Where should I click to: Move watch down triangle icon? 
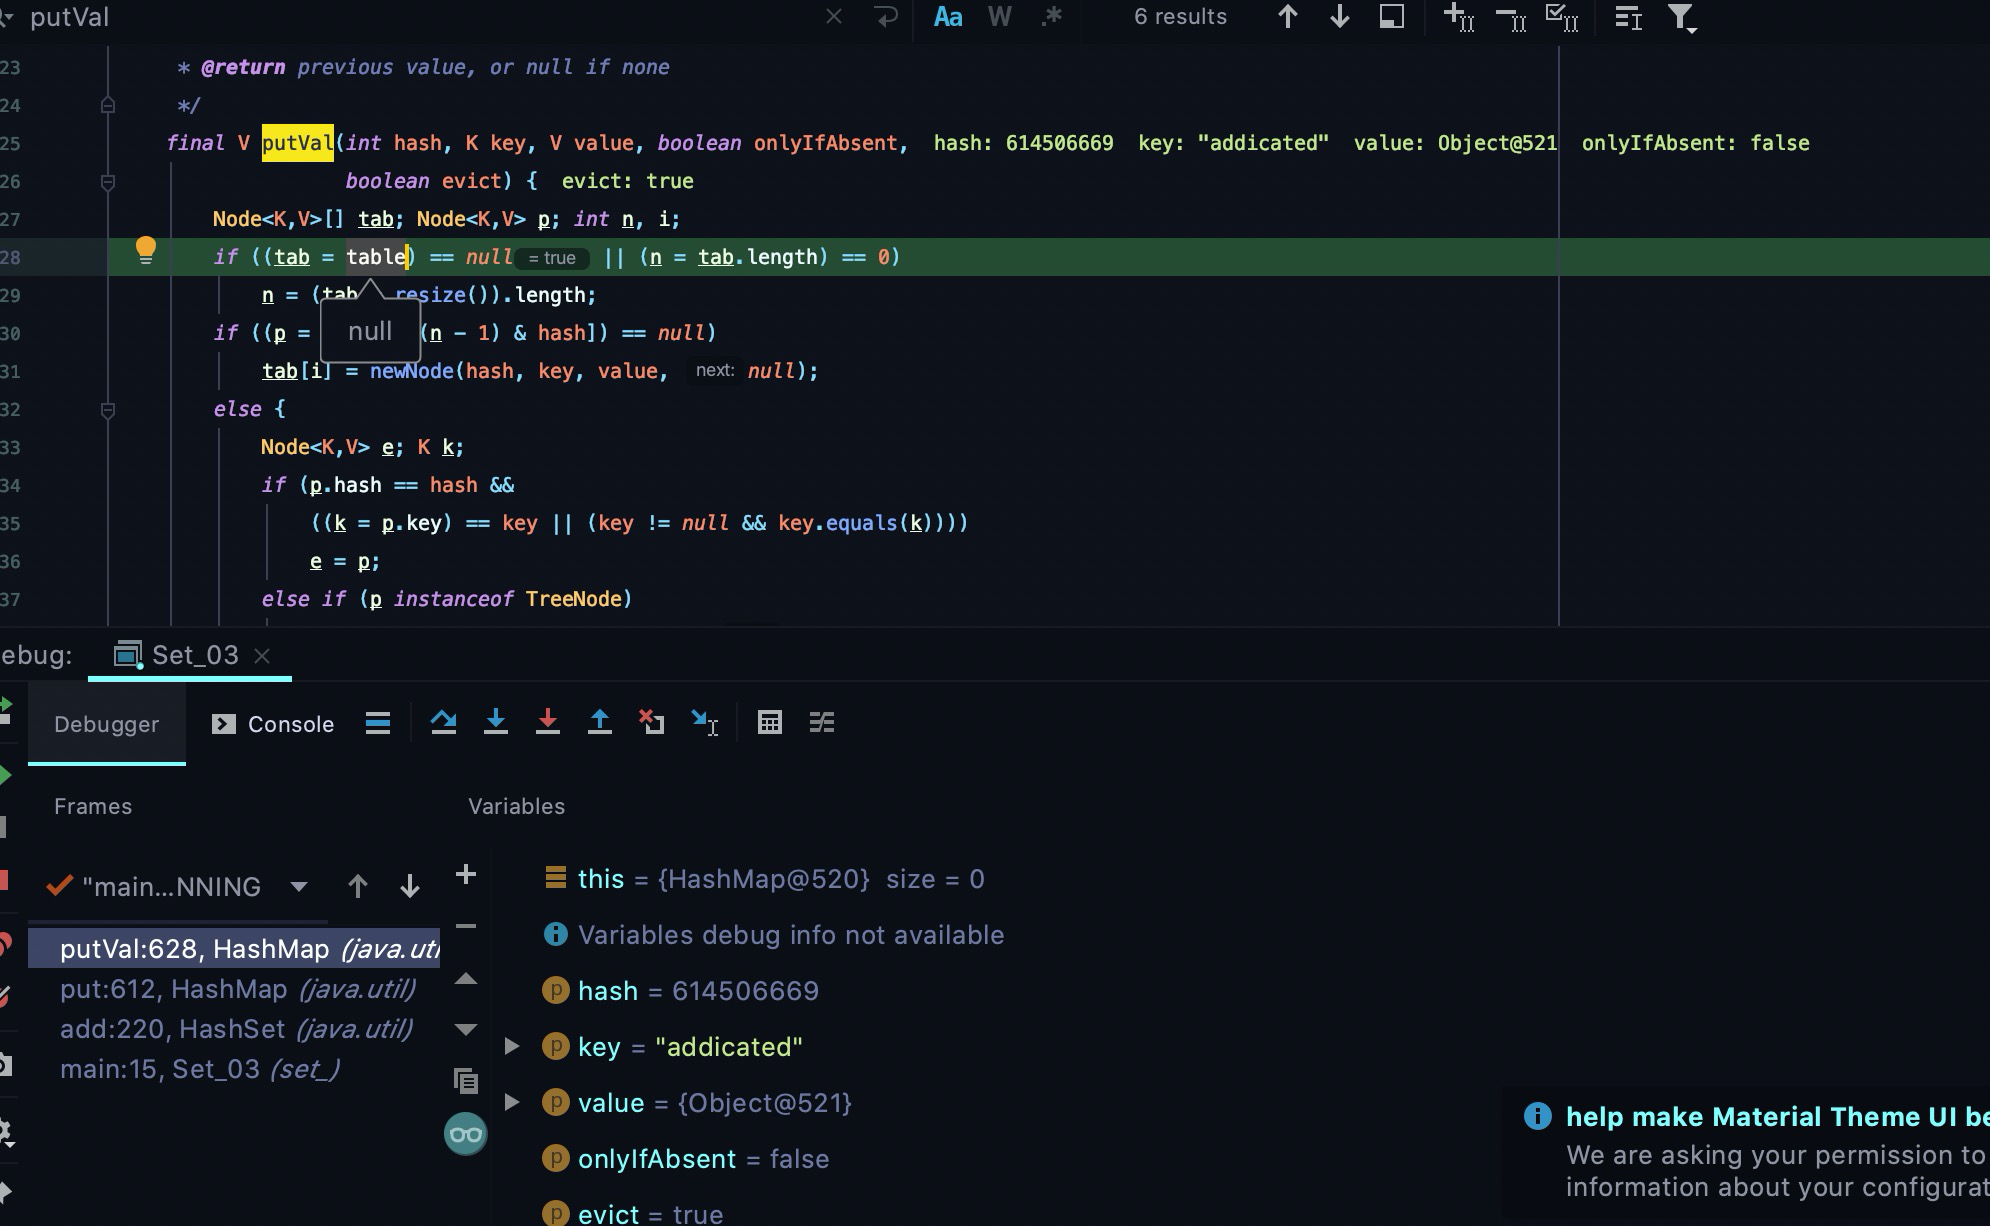[466, 1029]
